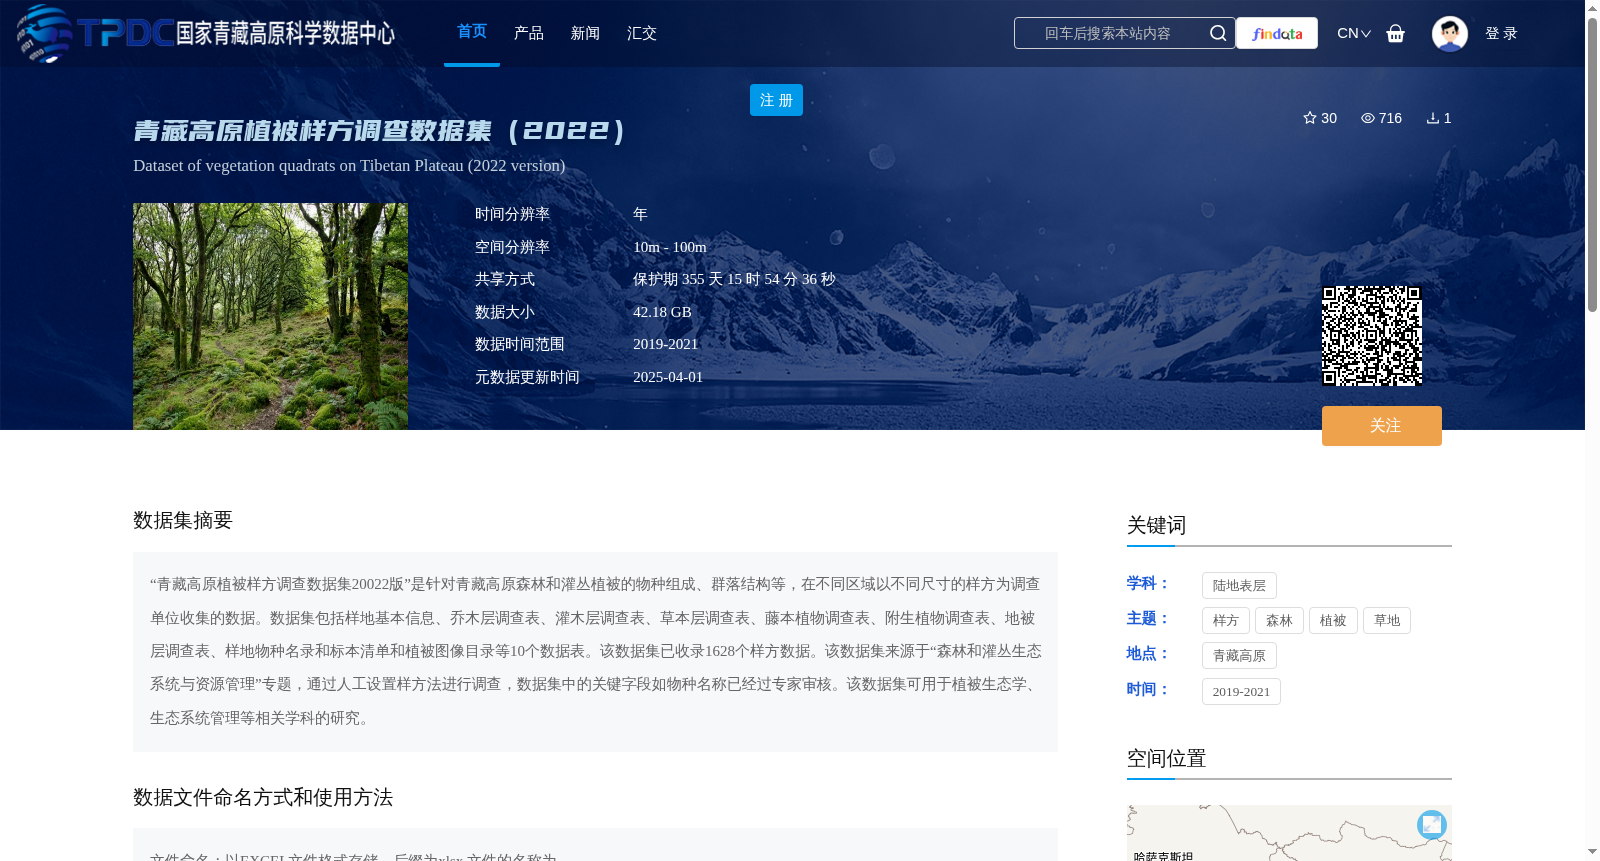Viewport: 1600px width, 861px height.
Task: Click the 数据文件命名方式和使用方法 heading
Action: coord(263,797)
